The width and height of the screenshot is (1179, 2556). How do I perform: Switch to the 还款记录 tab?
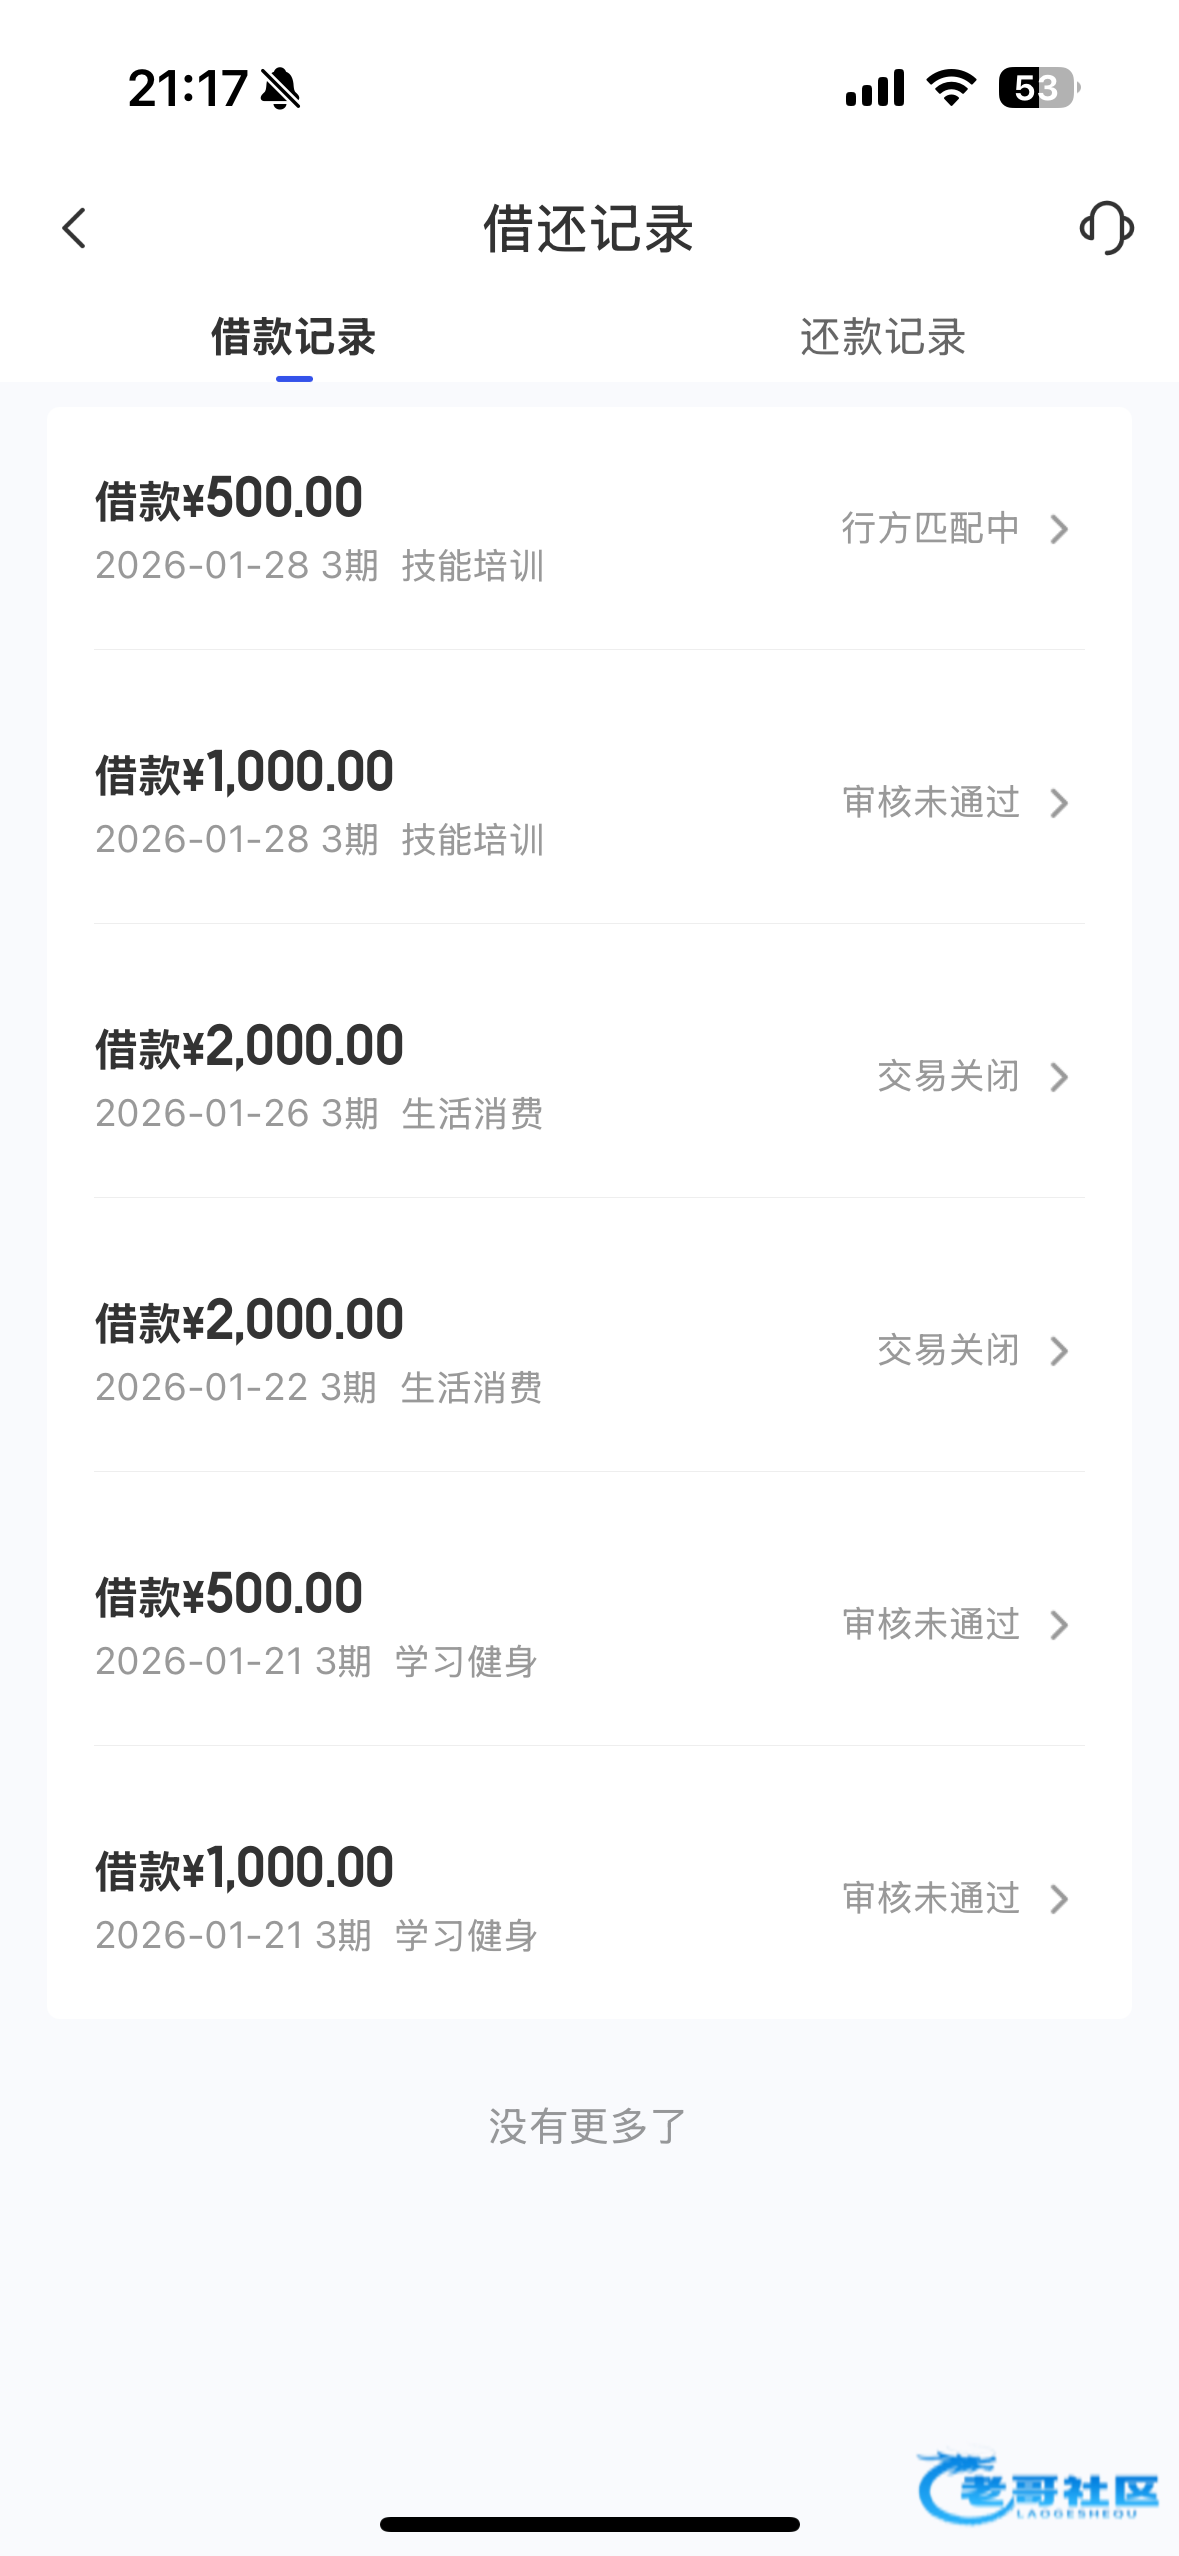pos(882,337)
